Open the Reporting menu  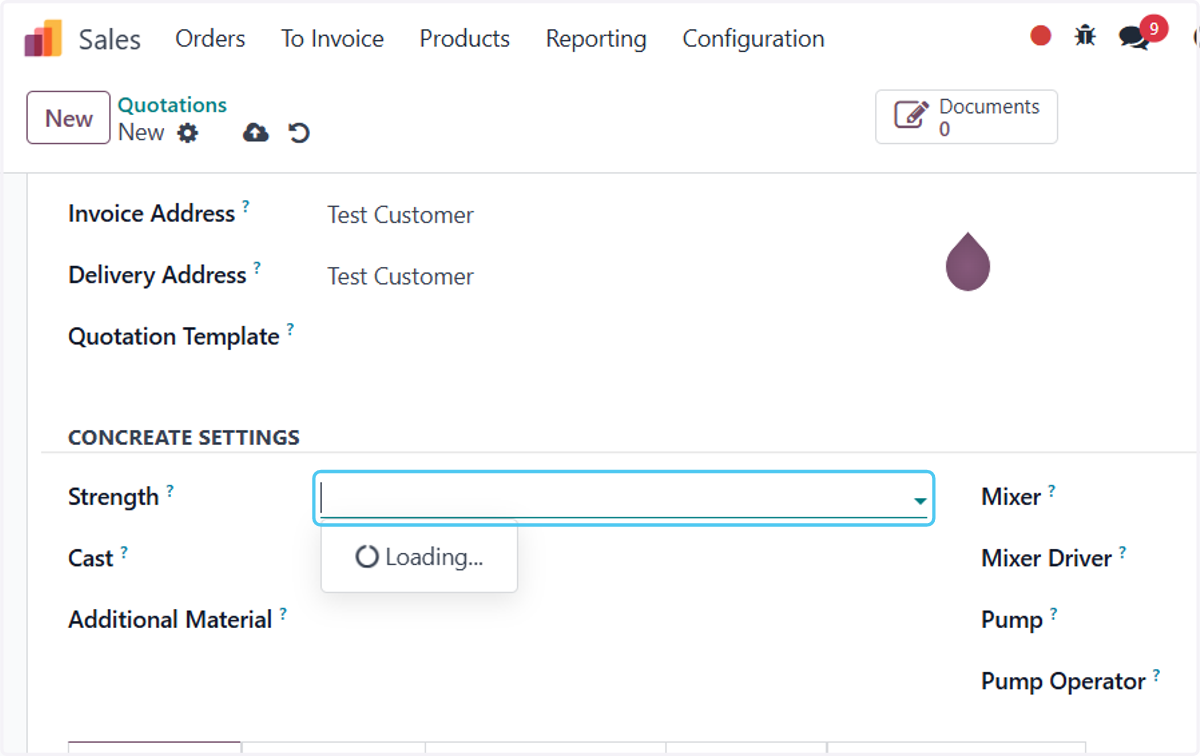(x=596, y=39)
